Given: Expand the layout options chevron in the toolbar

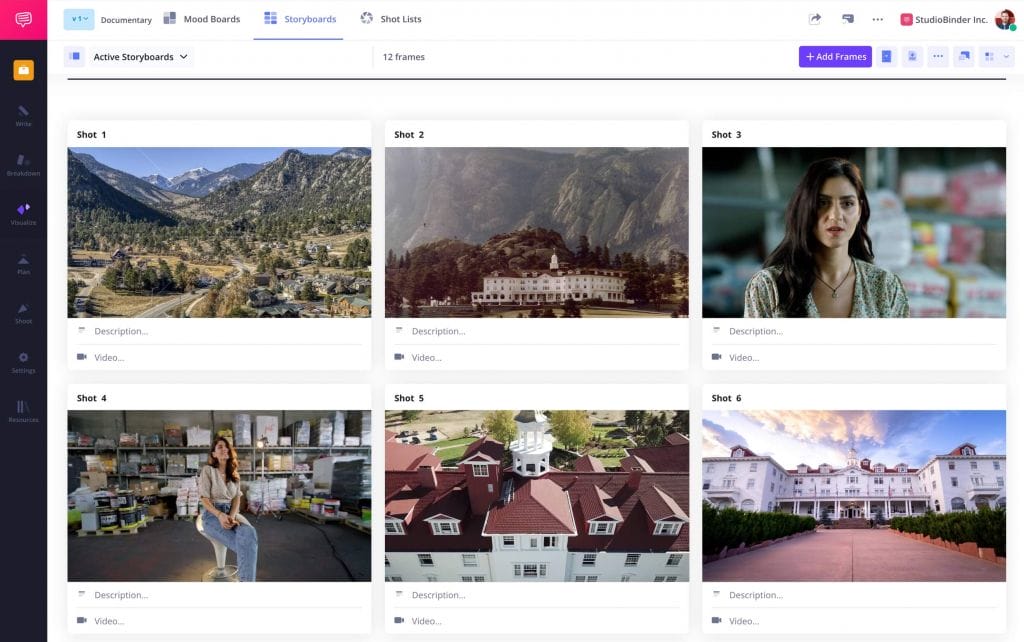Looking at the screenshot, I should pyautogui.click(x=1006, y=56).
